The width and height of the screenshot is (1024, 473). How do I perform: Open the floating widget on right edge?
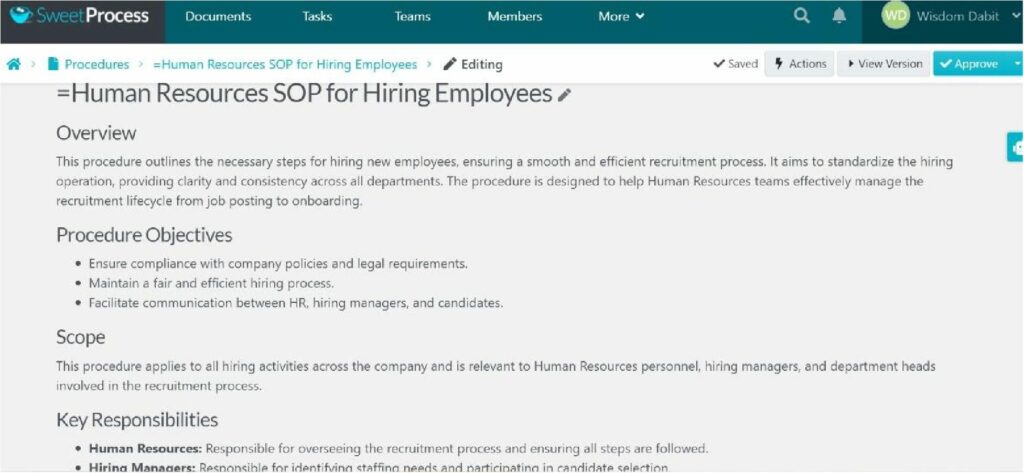click(1016, 146)
